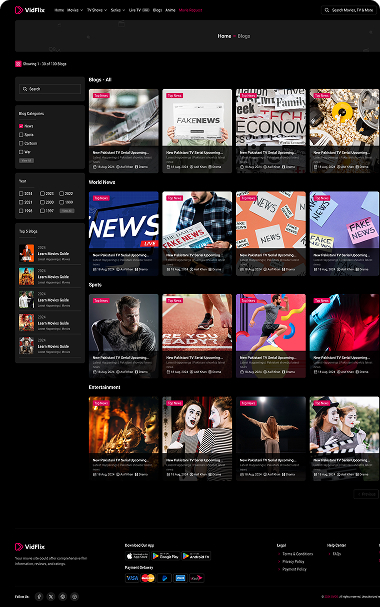Viewport: 380px width, 607px height.
Task: Click the sidebar blog Search field
Action: tap(50, 89)
